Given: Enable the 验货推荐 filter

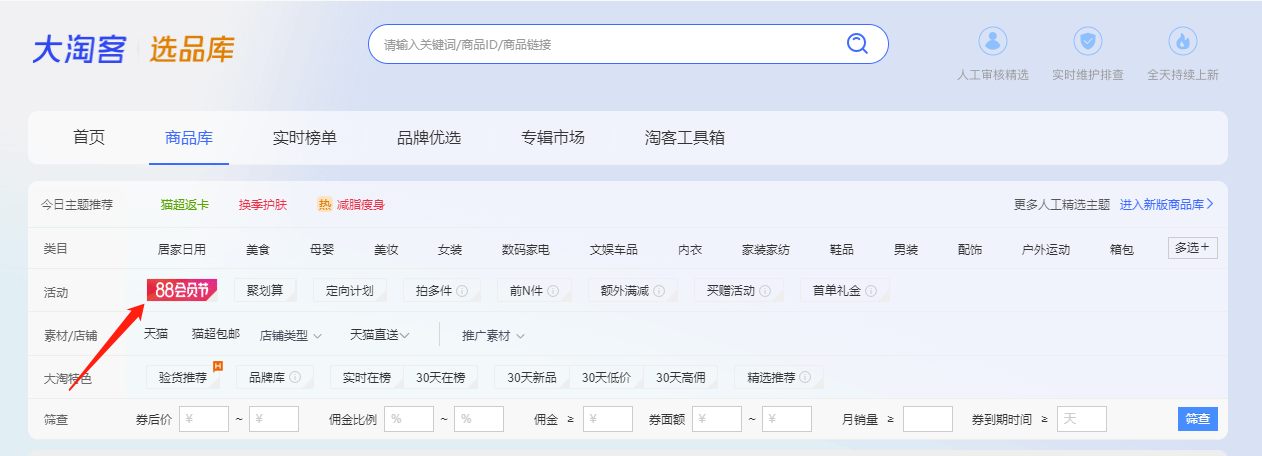Looking at the screenshot, I should point(183,378).
